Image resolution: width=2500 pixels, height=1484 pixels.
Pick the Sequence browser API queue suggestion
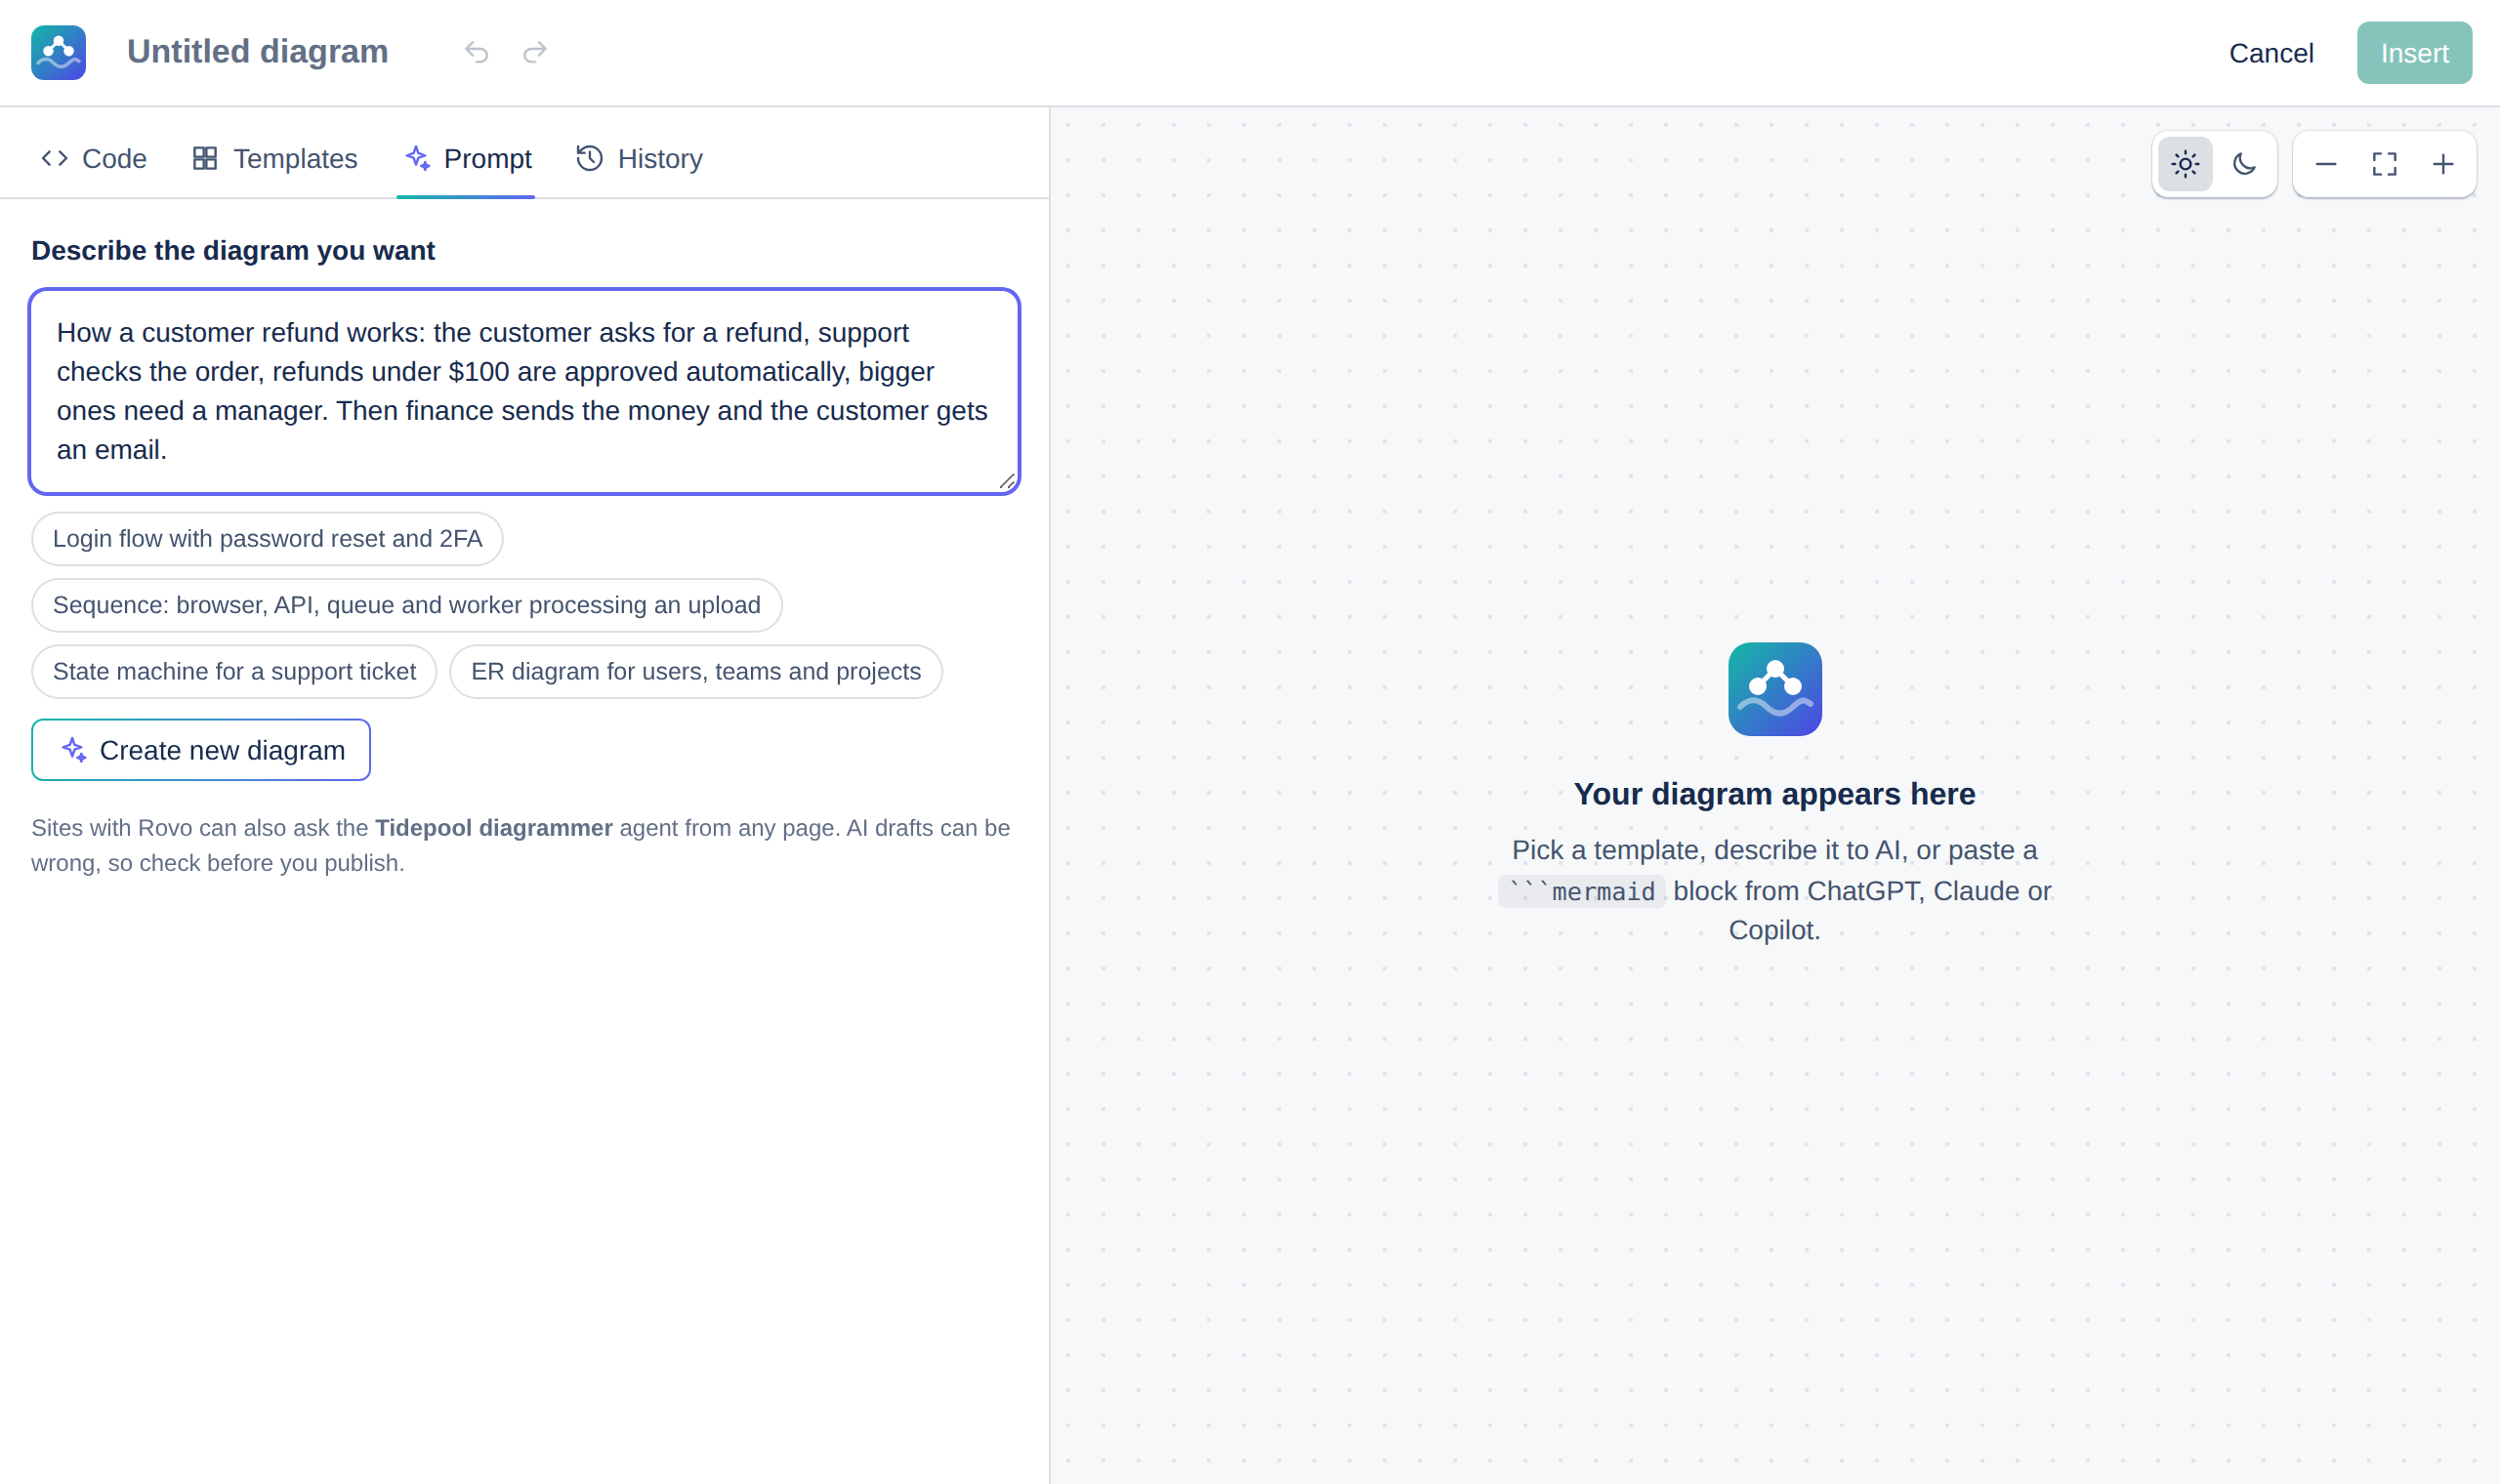[x=406, y=605]
